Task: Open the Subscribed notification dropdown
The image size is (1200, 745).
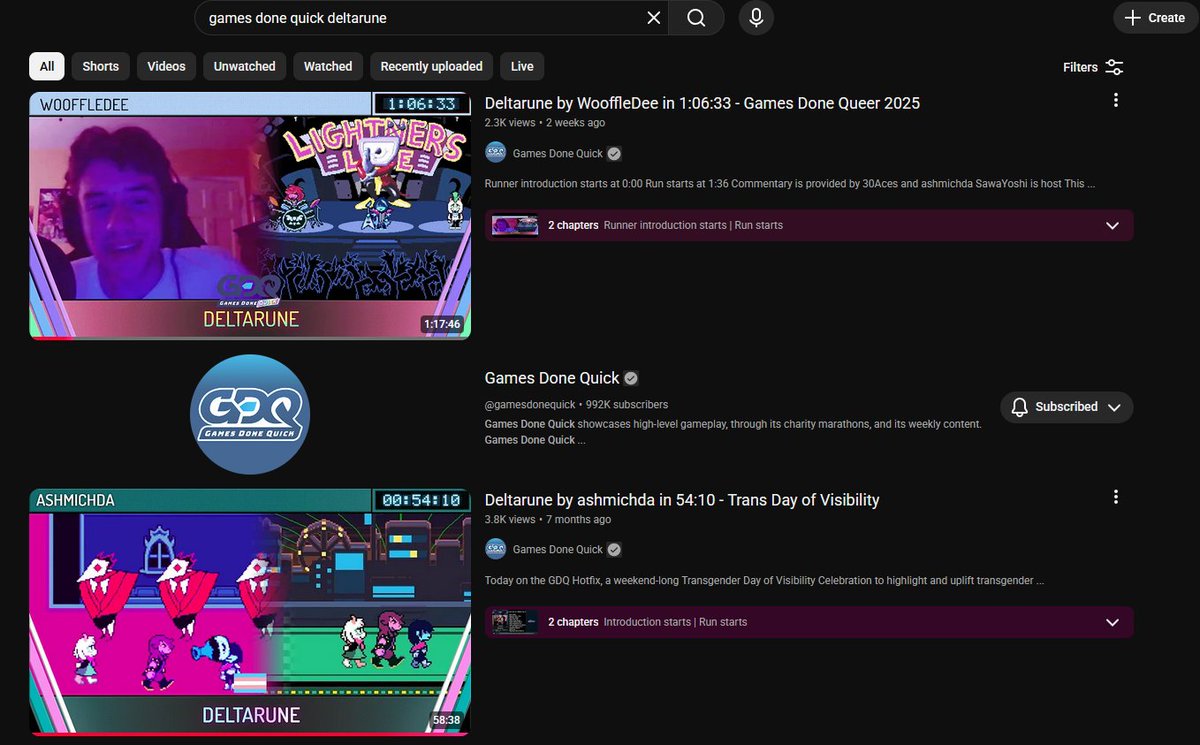Action: 1066,407
